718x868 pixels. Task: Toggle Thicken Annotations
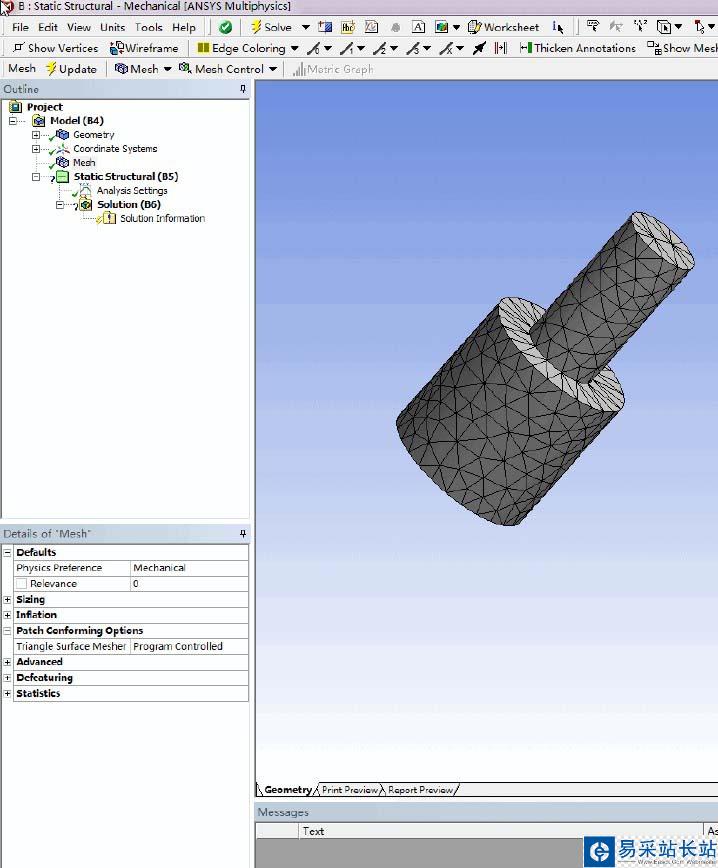click(x=578, y=48)
